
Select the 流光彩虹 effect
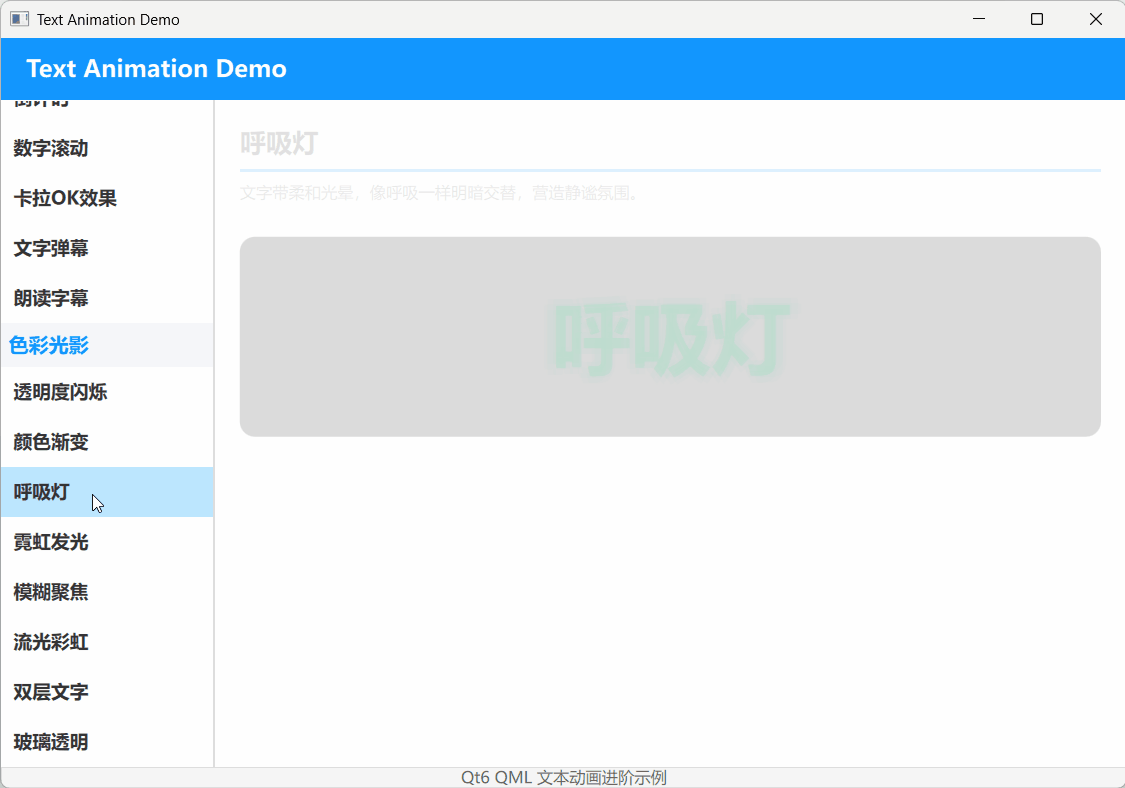coord(107,642)
